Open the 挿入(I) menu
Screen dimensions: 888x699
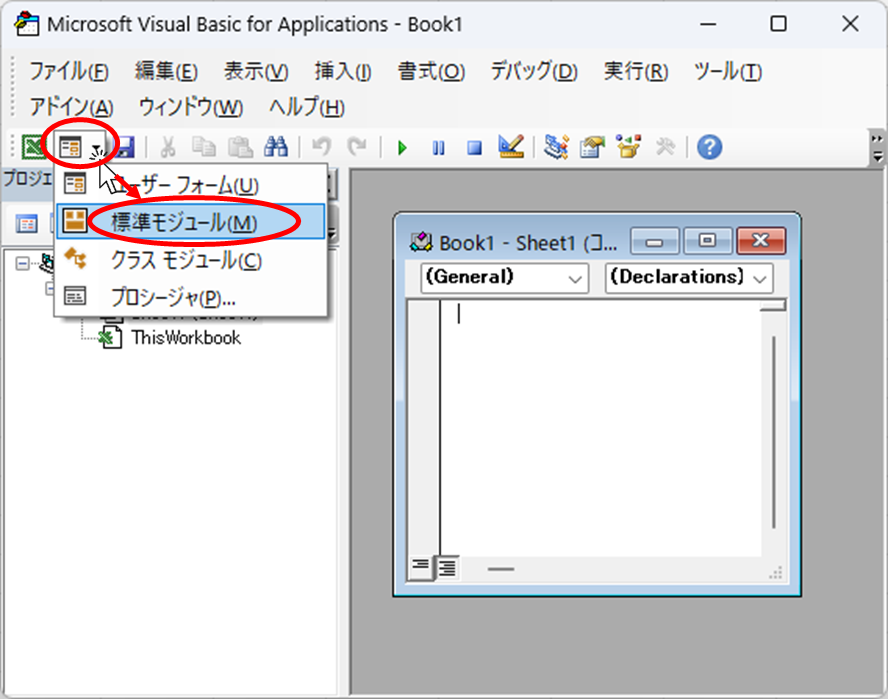(x=343, y=72)
